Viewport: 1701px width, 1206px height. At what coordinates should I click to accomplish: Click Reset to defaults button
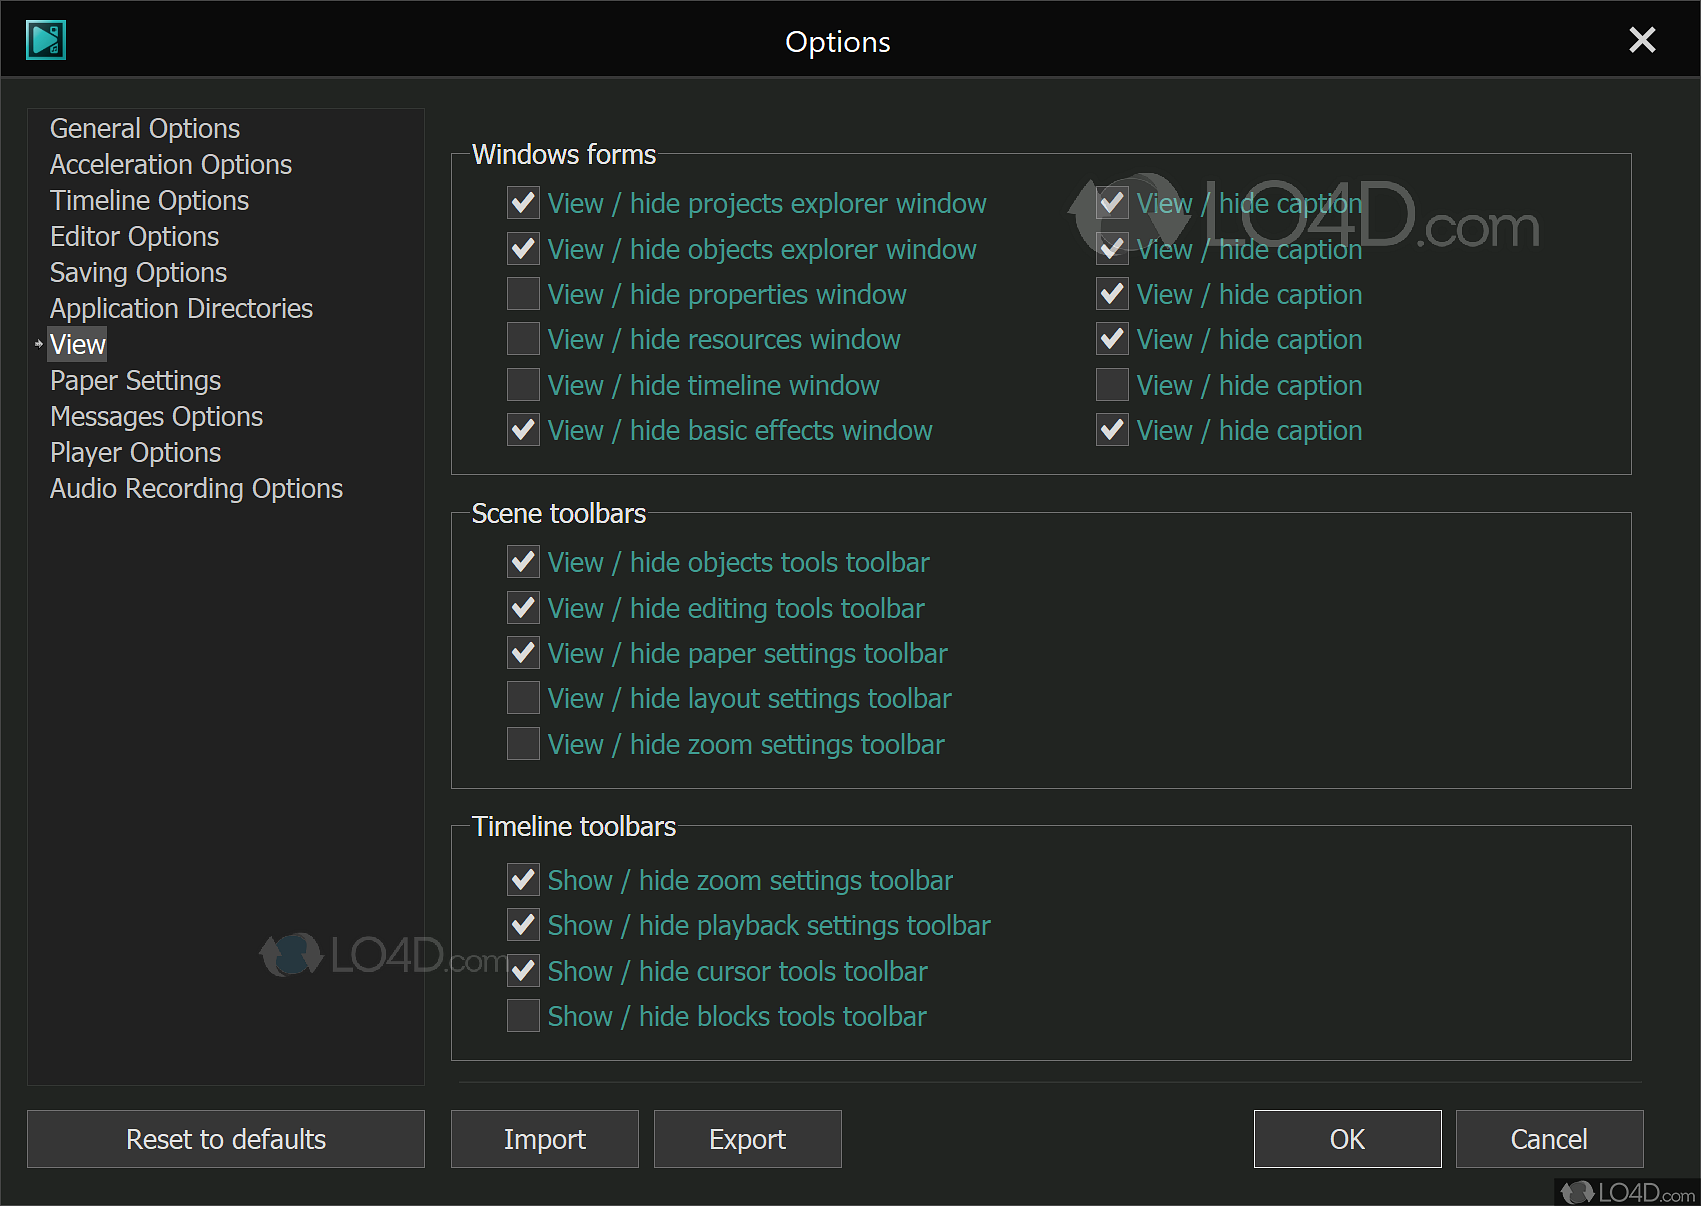226,1139
